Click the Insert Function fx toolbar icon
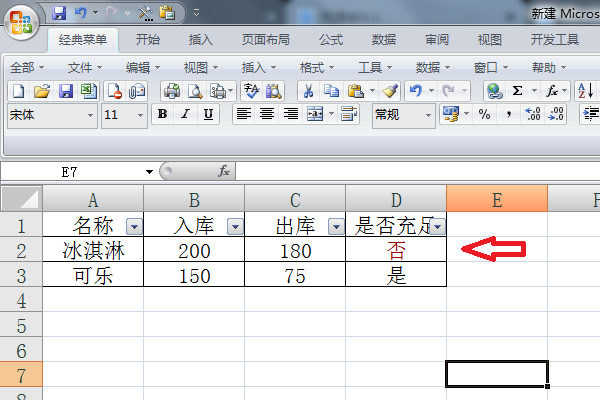Viewport: 600px width, 400px height. tap(551, 91)
